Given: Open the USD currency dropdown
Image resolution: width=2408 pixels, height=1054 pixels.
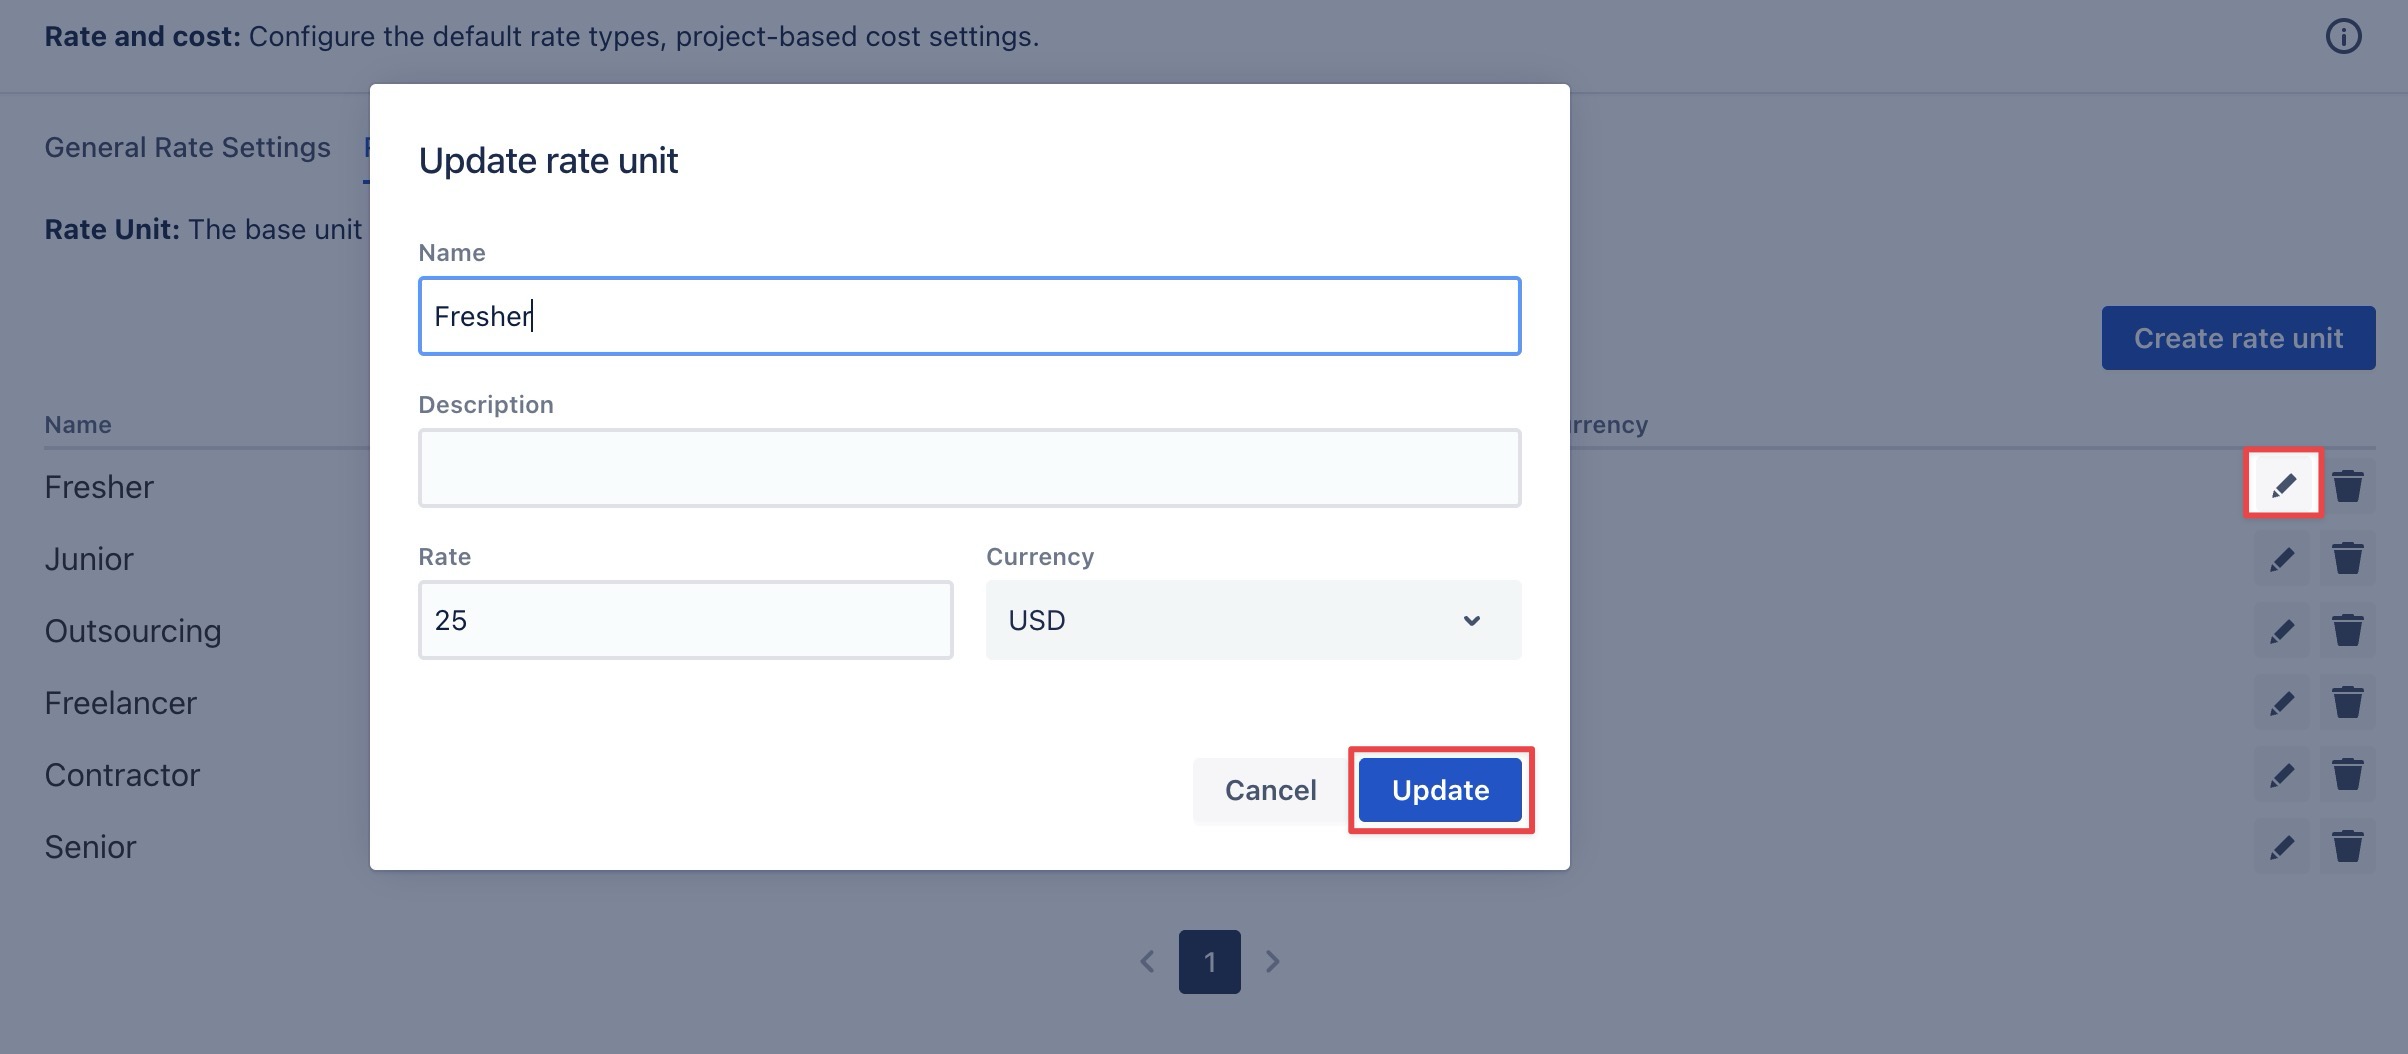Looking at the screenshot, I should tap(1253, 620).
